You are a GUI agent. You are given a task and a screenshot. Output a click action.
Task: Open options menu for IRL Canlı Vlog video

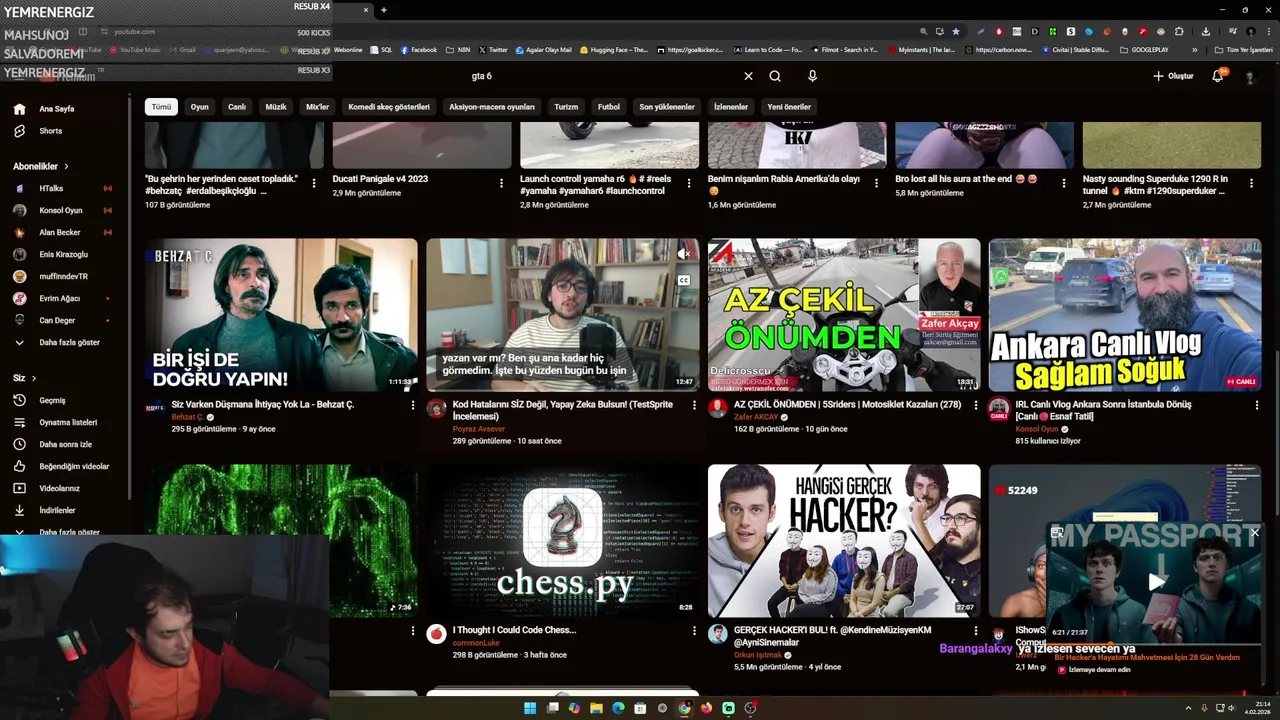click(x=1257, y=406)
